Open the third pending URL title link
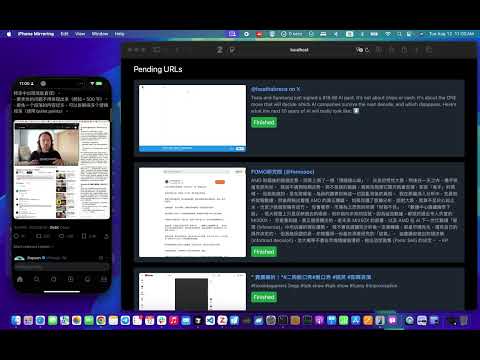 tap(311, 277)
